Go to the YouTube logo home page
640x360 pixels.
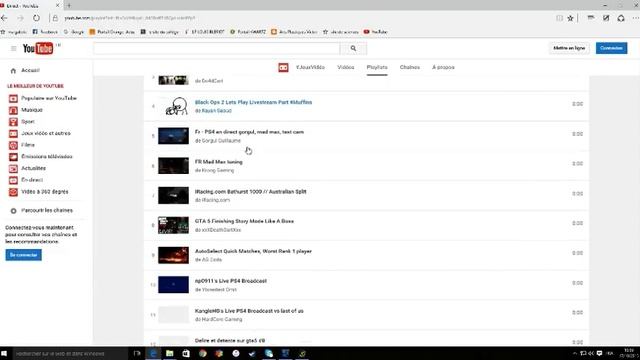(x=38, y=49)
